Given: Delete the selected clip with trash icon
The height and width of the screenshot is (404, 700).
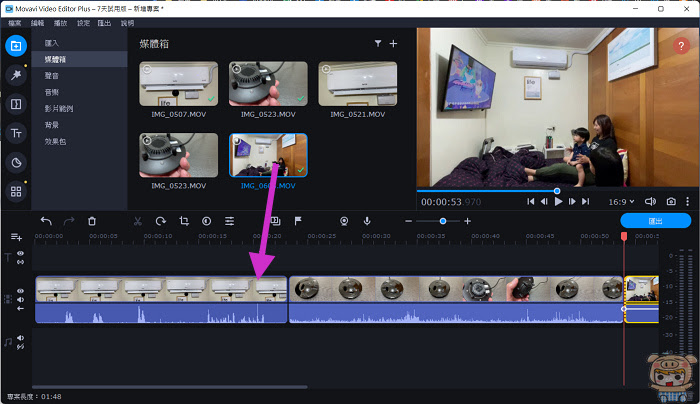Looking at the screenshot, I should point(92,221).
